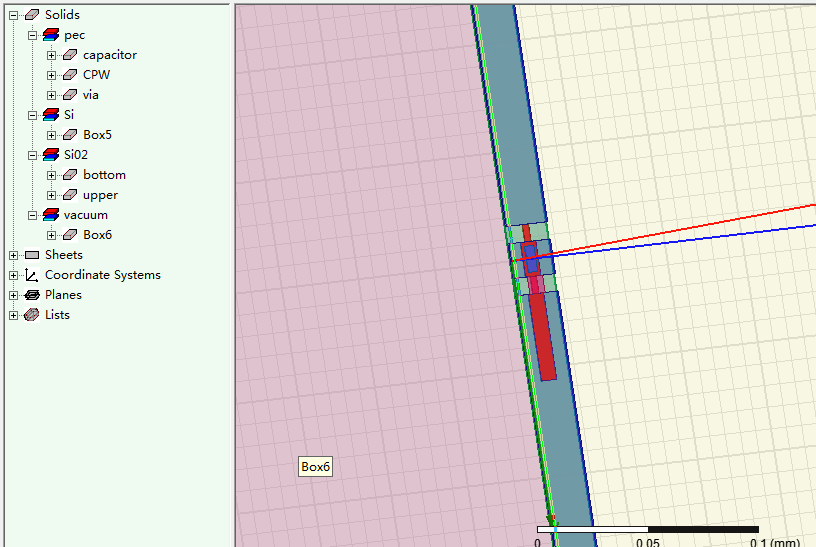Image resolution: width=816 pixels, height=547 pixels.
Task: Expand the capacitor object node
Action: tap(52, 55)
